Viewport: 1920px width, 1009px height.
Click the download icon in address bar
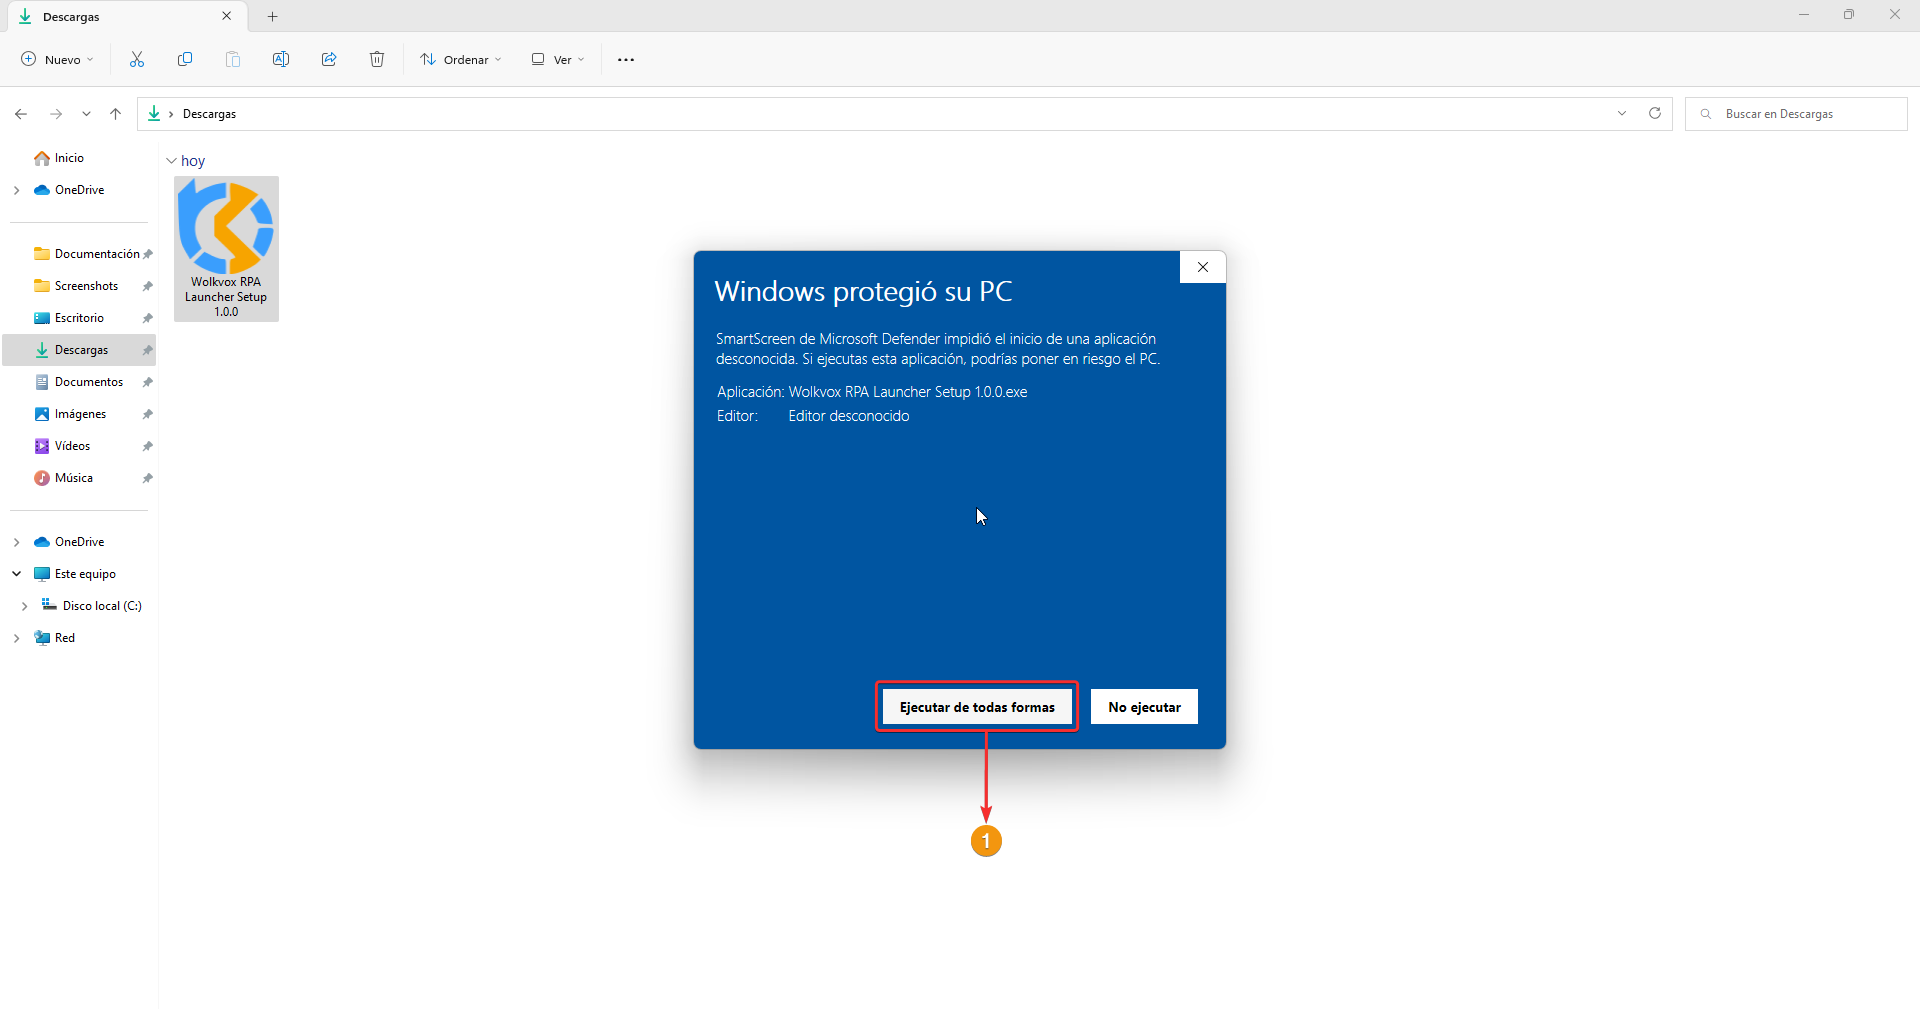tap(154, 113)
